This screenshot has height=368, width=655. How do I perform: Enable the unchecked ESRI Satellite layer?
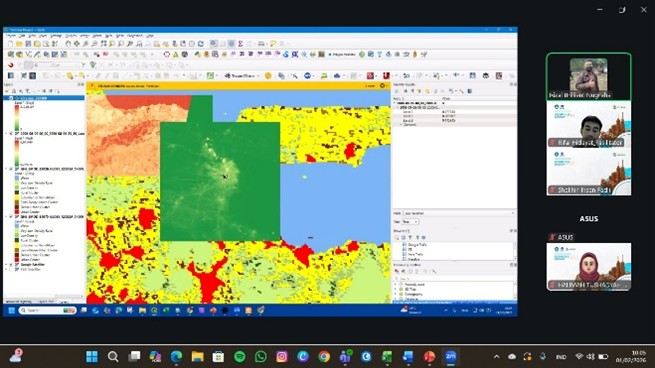11,269
